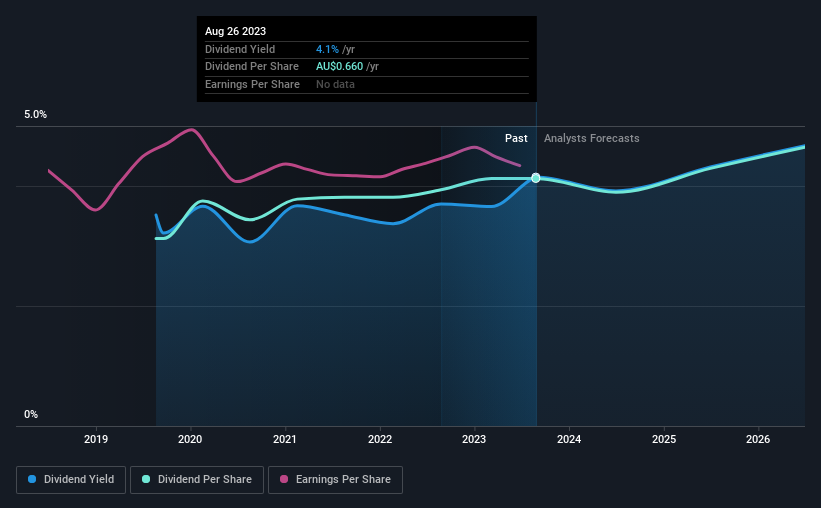
Task: Click the pink Earnings Per Share legend dot
Action: pos(284,479)
